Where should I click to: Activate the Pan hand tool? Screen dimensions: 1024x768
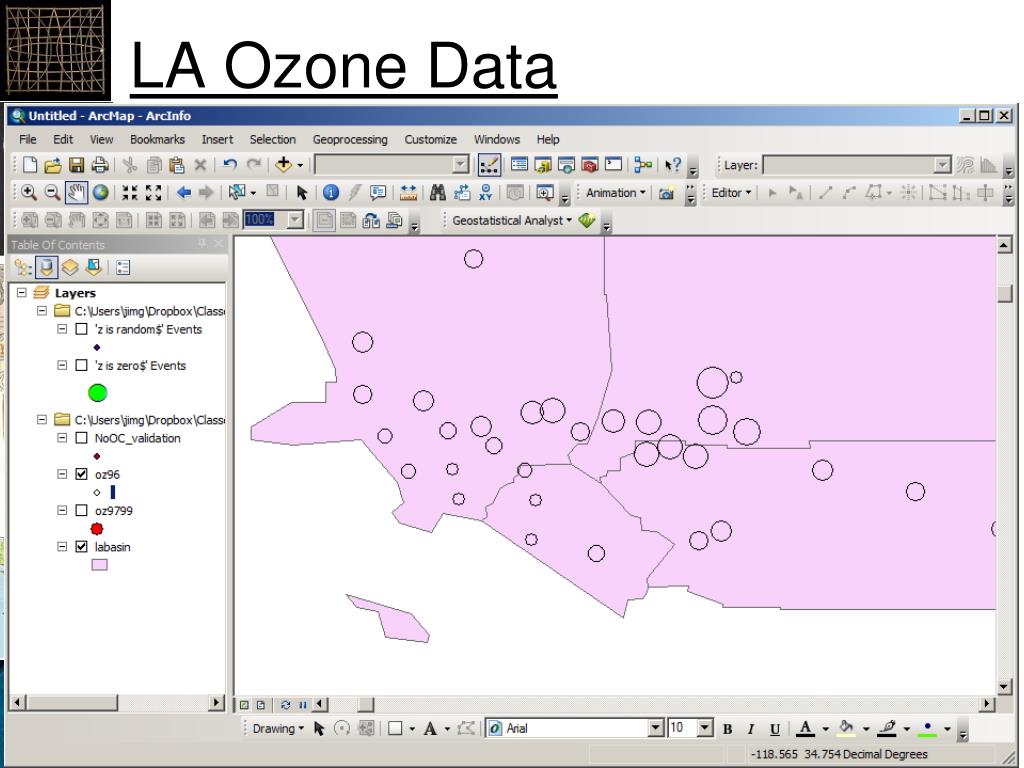(x=76, y=193)
